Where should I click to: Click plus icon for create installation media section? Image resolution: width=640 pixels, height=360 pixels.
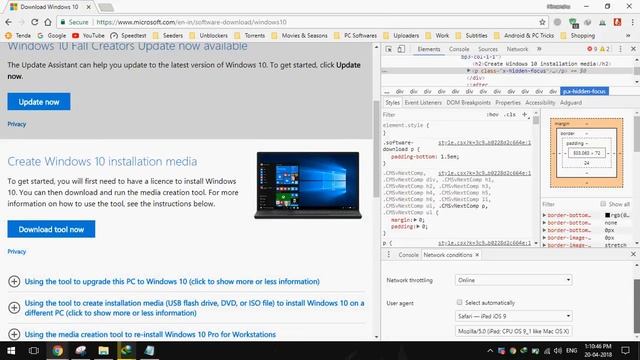tap(14, 308)
